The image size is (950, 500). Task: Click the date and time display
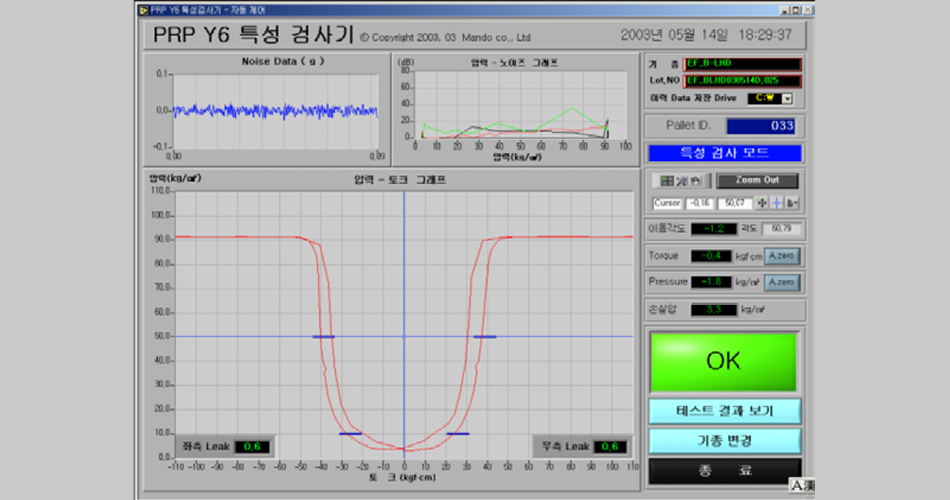point(706,35)
